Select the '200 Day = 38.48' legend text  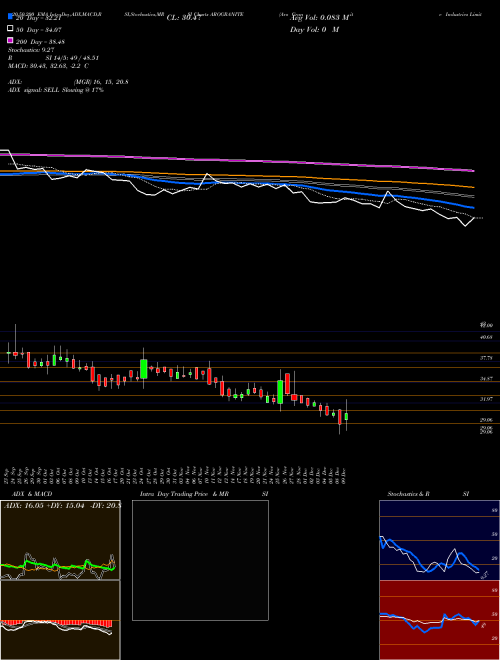40,42
